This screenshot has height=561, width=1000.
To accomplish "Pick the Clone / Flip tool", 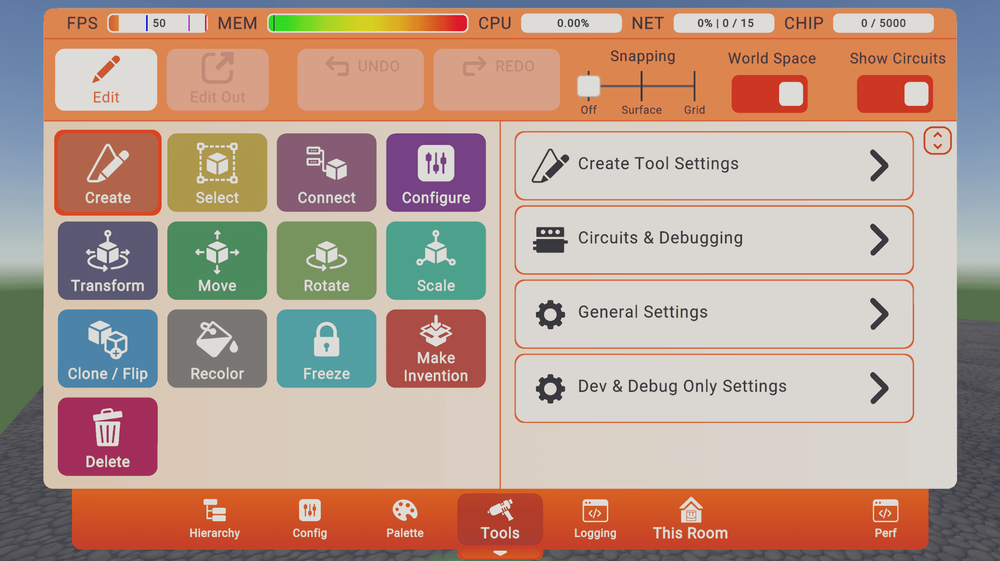I will 108,349.
